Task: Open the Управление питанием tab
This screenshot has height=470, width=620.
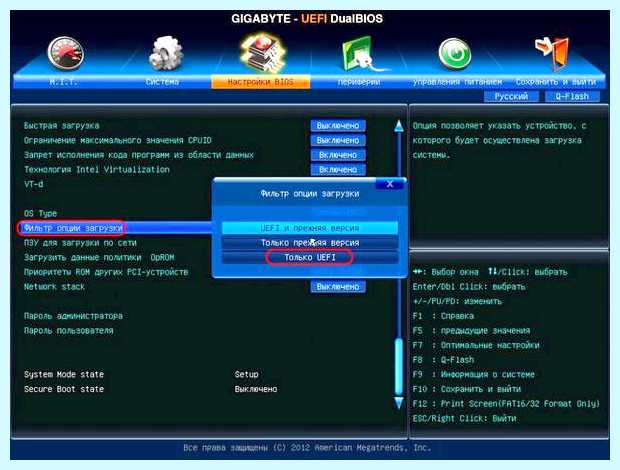Action: point(457,82)
